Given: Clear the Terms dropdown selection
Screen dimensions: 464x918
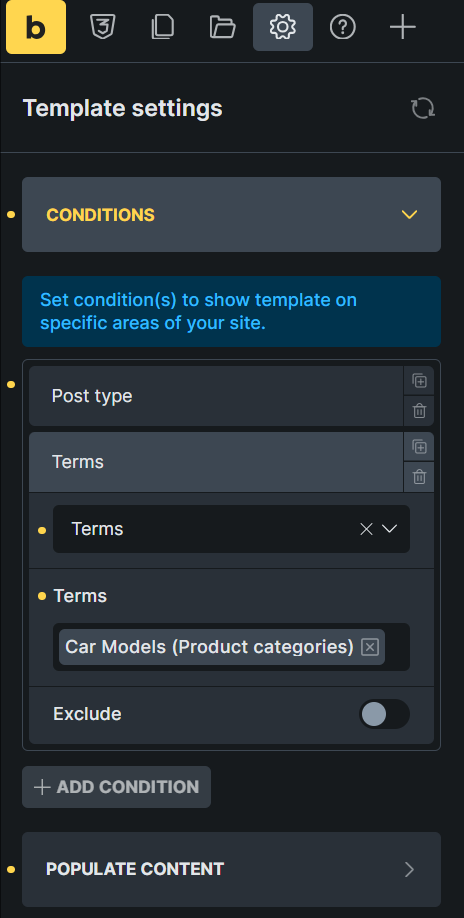Looking at the screenshot, I should [366, 529].
